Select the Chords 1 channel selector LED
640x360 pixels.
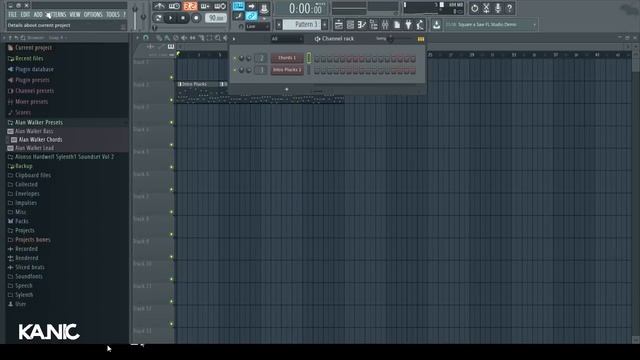coord(309,58)
